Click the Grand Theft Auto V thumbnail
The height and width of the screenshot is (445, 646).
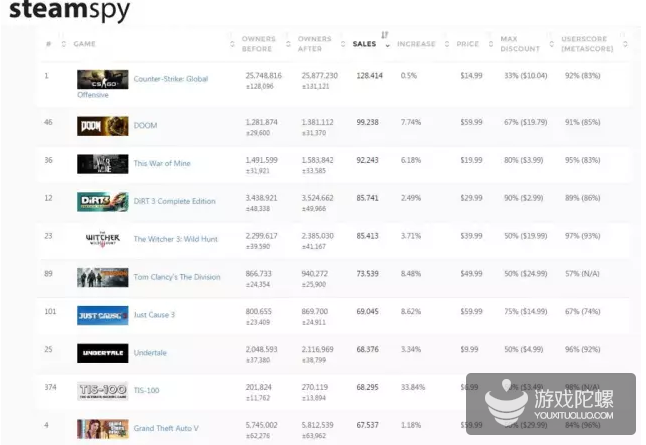pos(103,429)
